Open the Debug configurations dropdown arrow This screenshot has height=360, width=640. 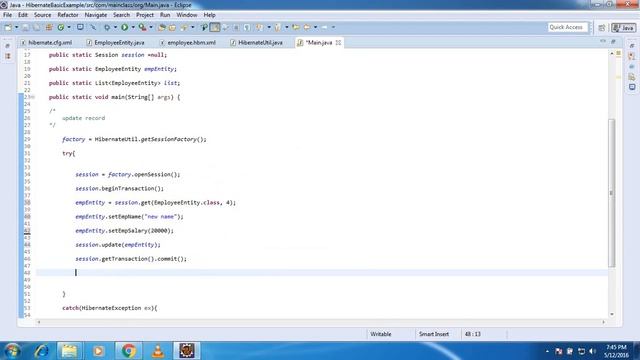click(115, 27)
